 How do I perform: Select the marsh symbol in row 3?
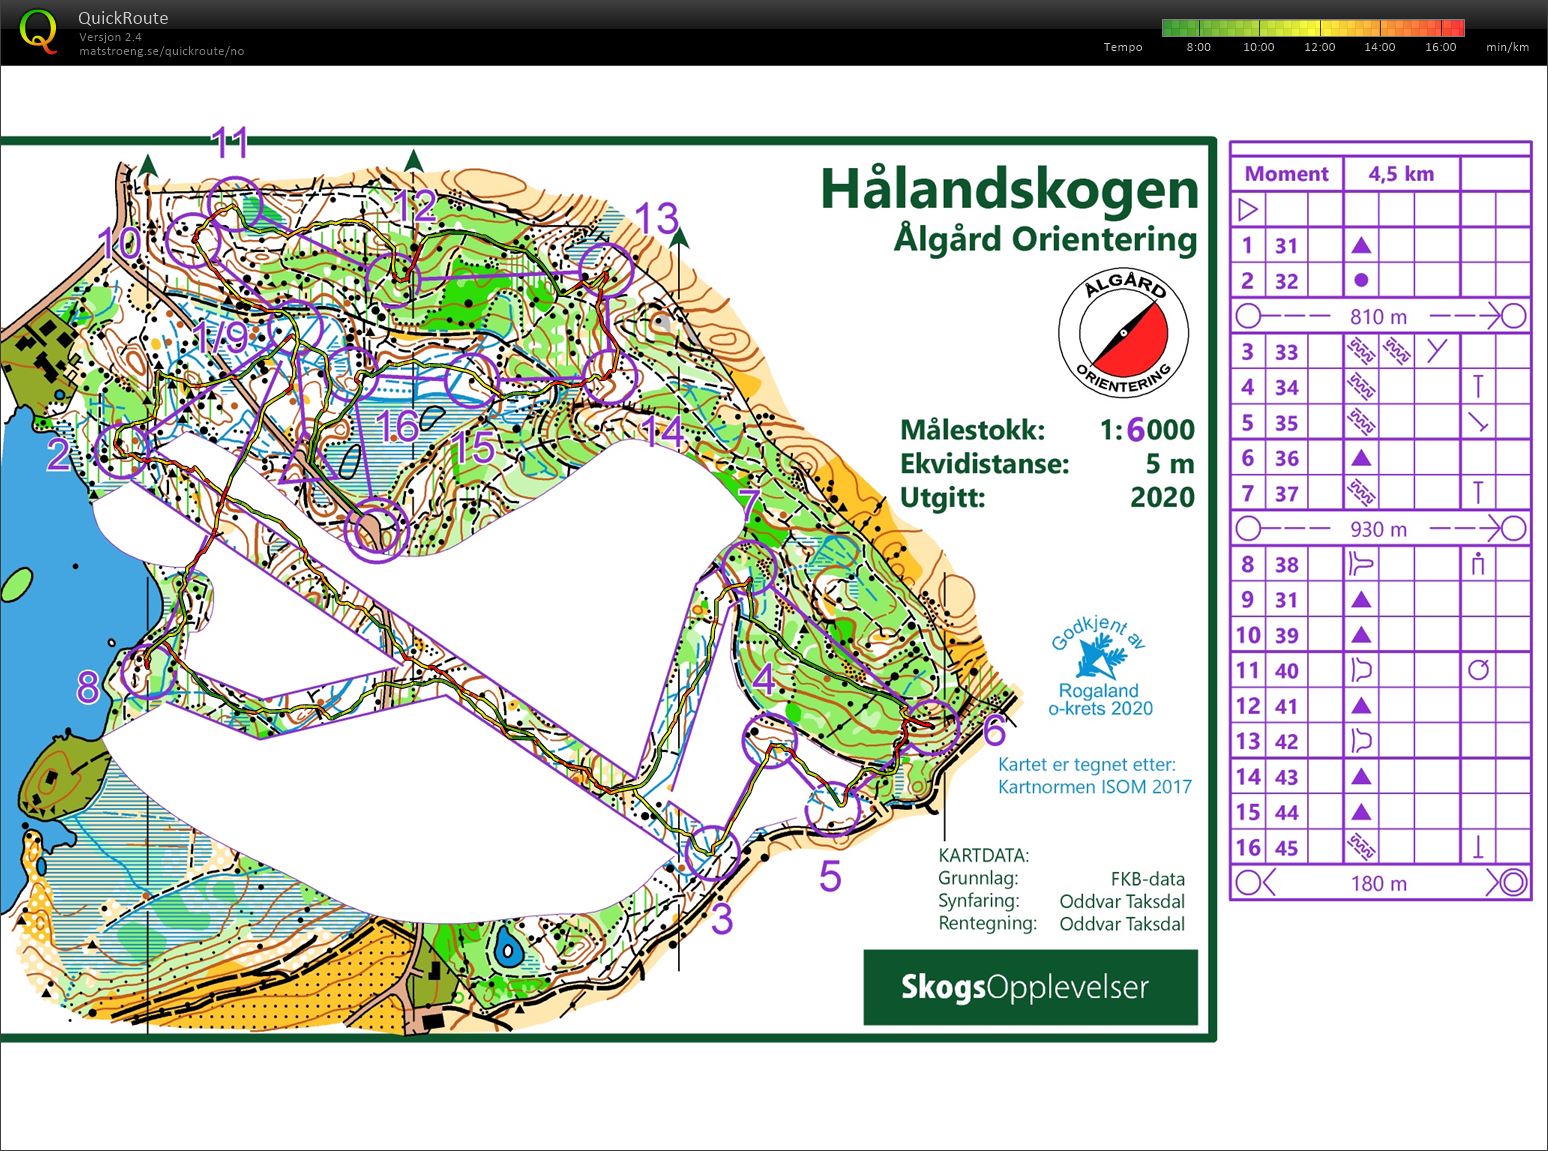coord(1363,351)
